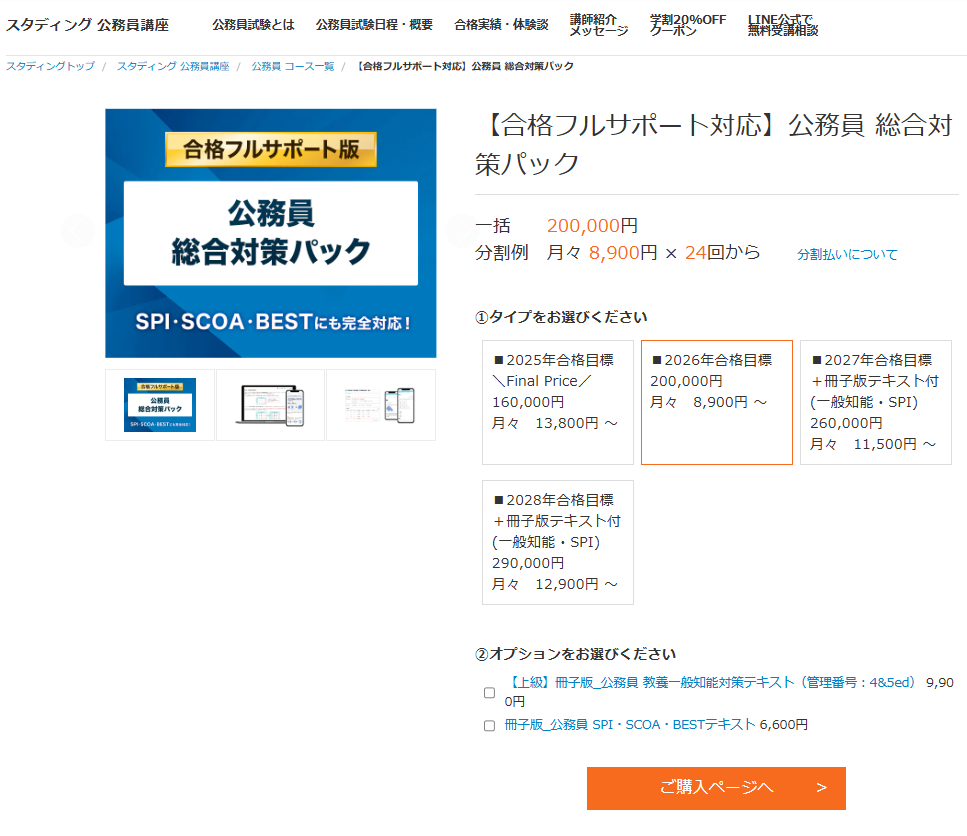Viewport: 967px width, 836px height.
Task: Click the main 公務員総合対策パック product image
Action: pyautogui.click(x=271, y=233)
